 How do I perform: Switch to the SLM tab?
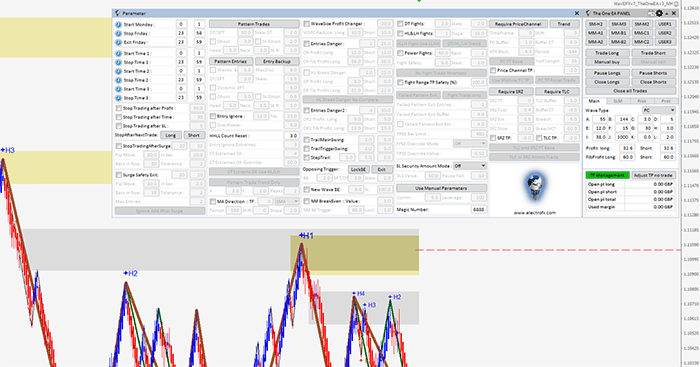(x=617, y=101)
